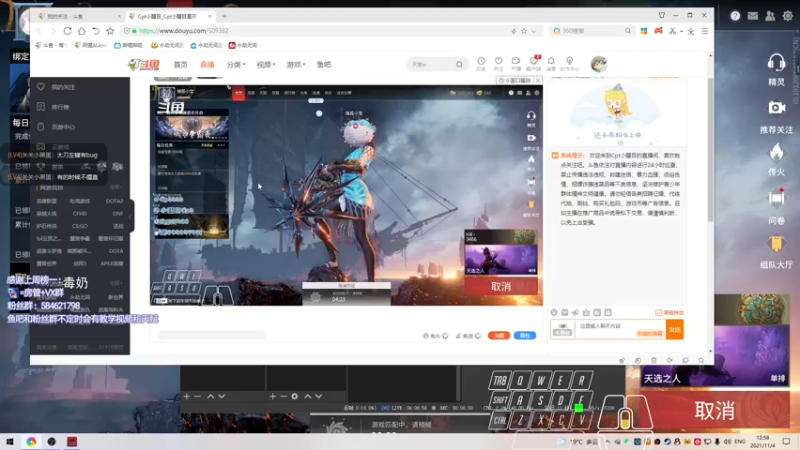
Task: Open the envelope icon in chat toolbar
Action: pyautogui.click(x=565, y=313)
